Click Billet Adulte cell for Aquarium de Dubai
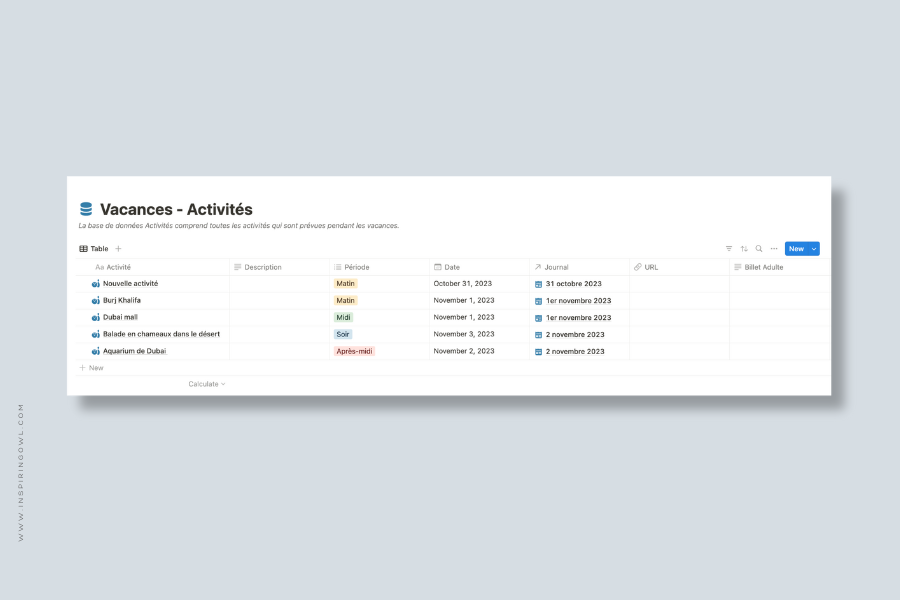Image resolution: width=900 pixels, height=600 pixels. click(x=780, y=351)
